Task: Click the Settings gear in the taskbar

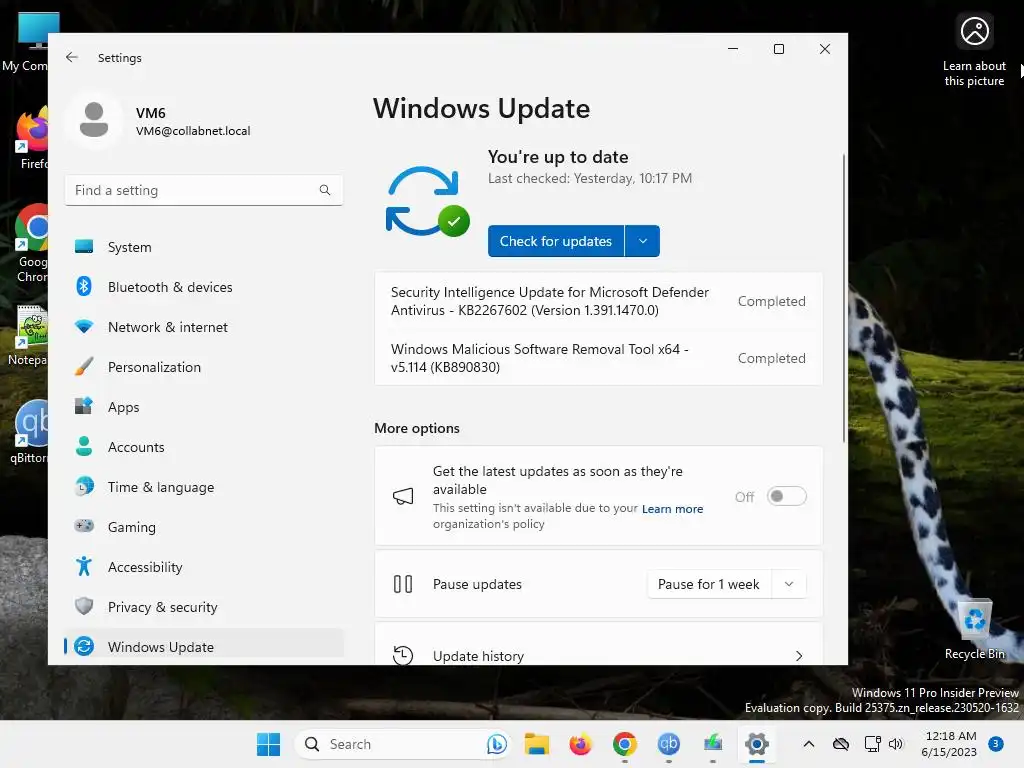Action: (757, 744)
